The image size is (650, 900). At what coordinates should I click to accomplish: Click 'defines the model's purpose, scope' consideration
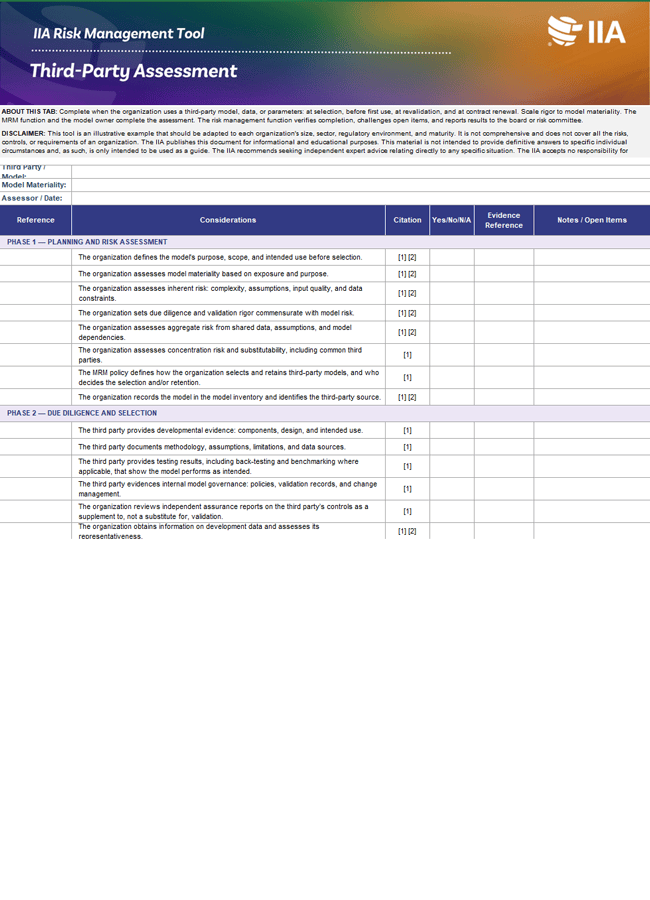[x=220, y=257]
